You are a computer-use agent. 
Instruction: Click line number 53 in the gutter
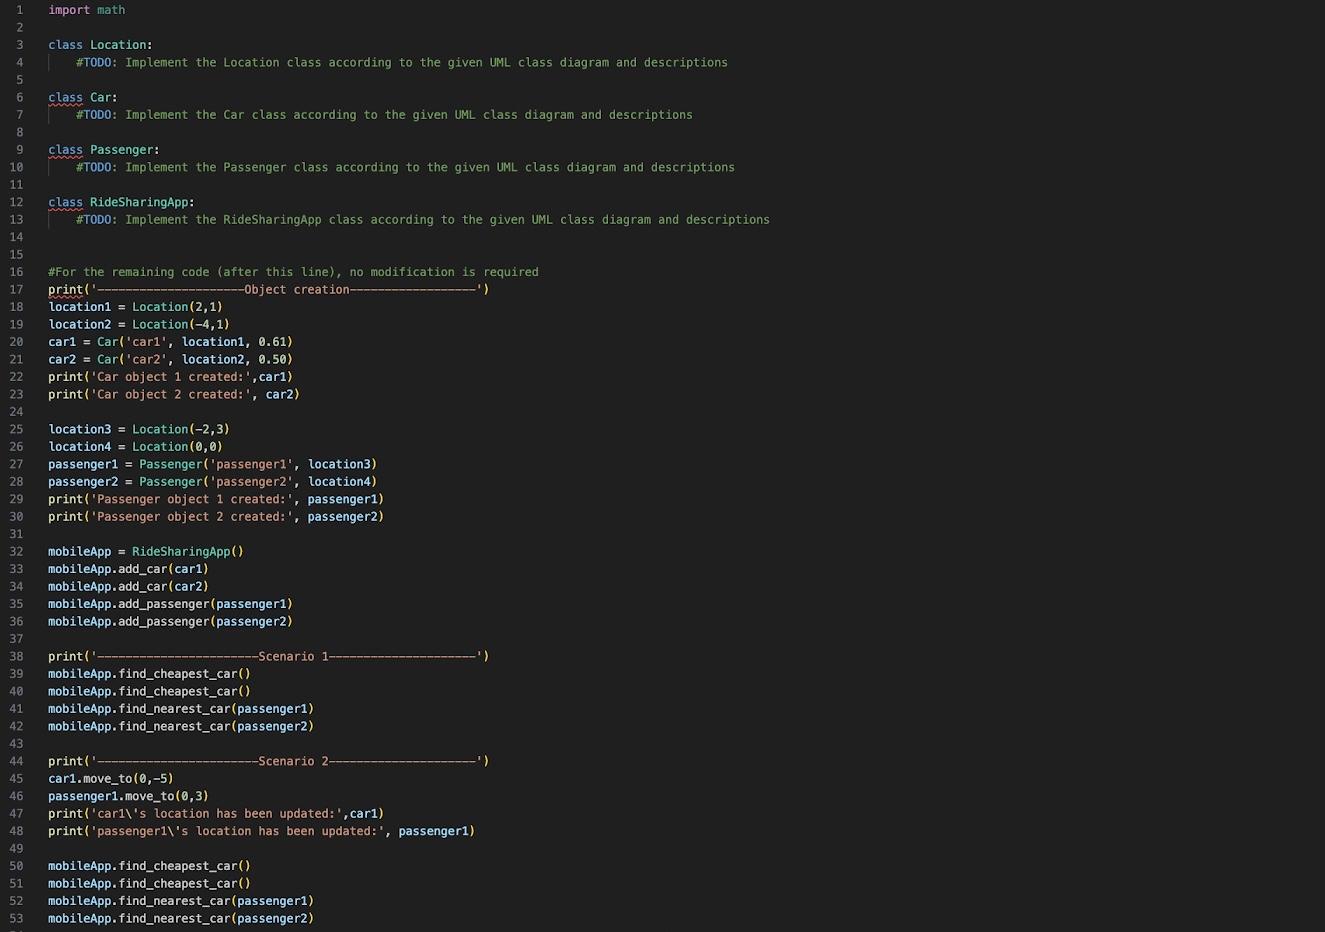16,918
